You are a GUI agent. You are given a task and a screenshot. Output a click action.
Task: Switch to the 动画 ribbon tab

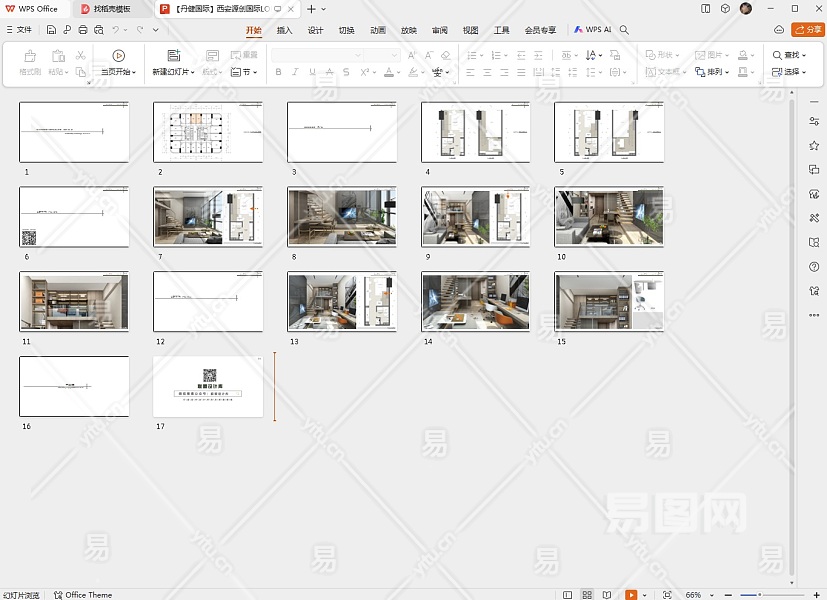coord(378,30)
